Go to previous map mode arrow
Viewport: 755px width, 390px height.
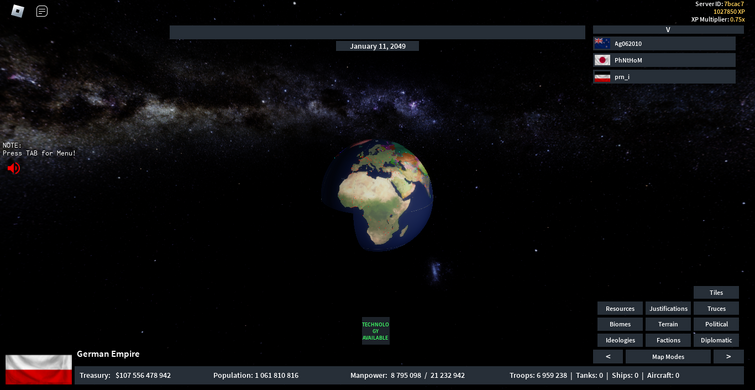pyautogui.click(x=608, y=357)
